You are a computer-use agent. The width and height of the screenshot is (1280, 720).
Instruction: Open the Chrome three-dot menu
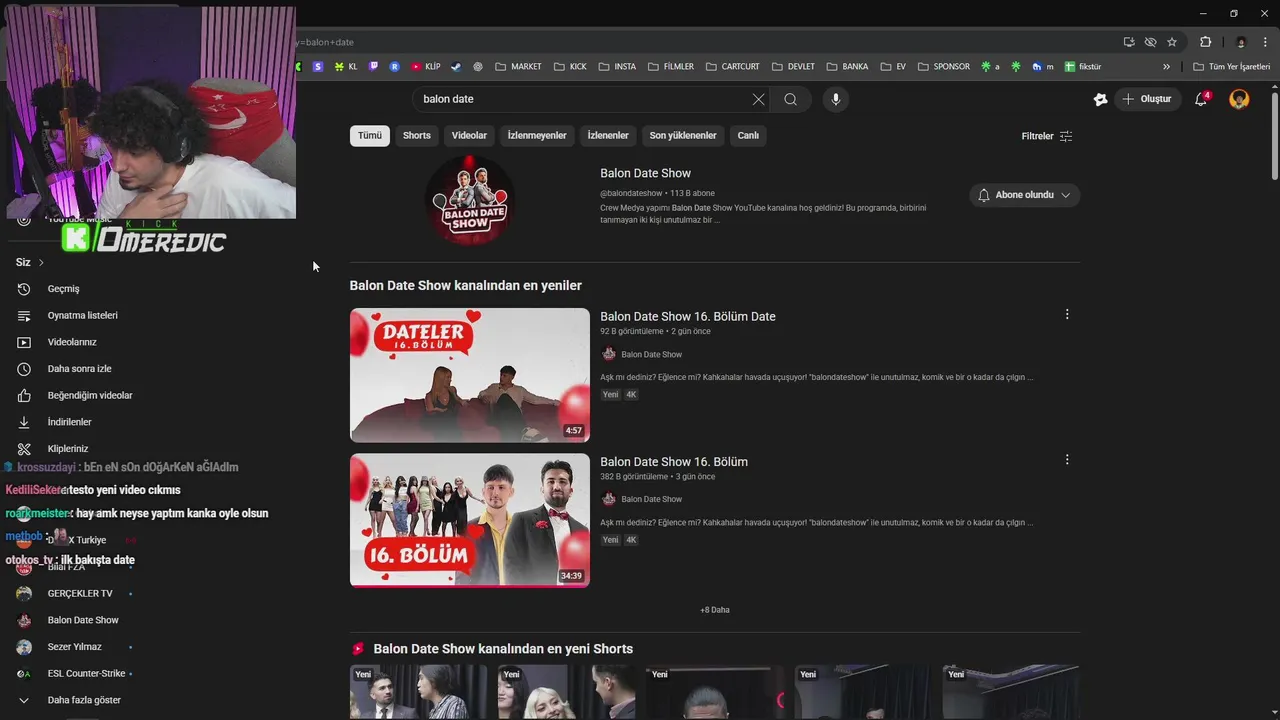click(x=1266, y=42)
